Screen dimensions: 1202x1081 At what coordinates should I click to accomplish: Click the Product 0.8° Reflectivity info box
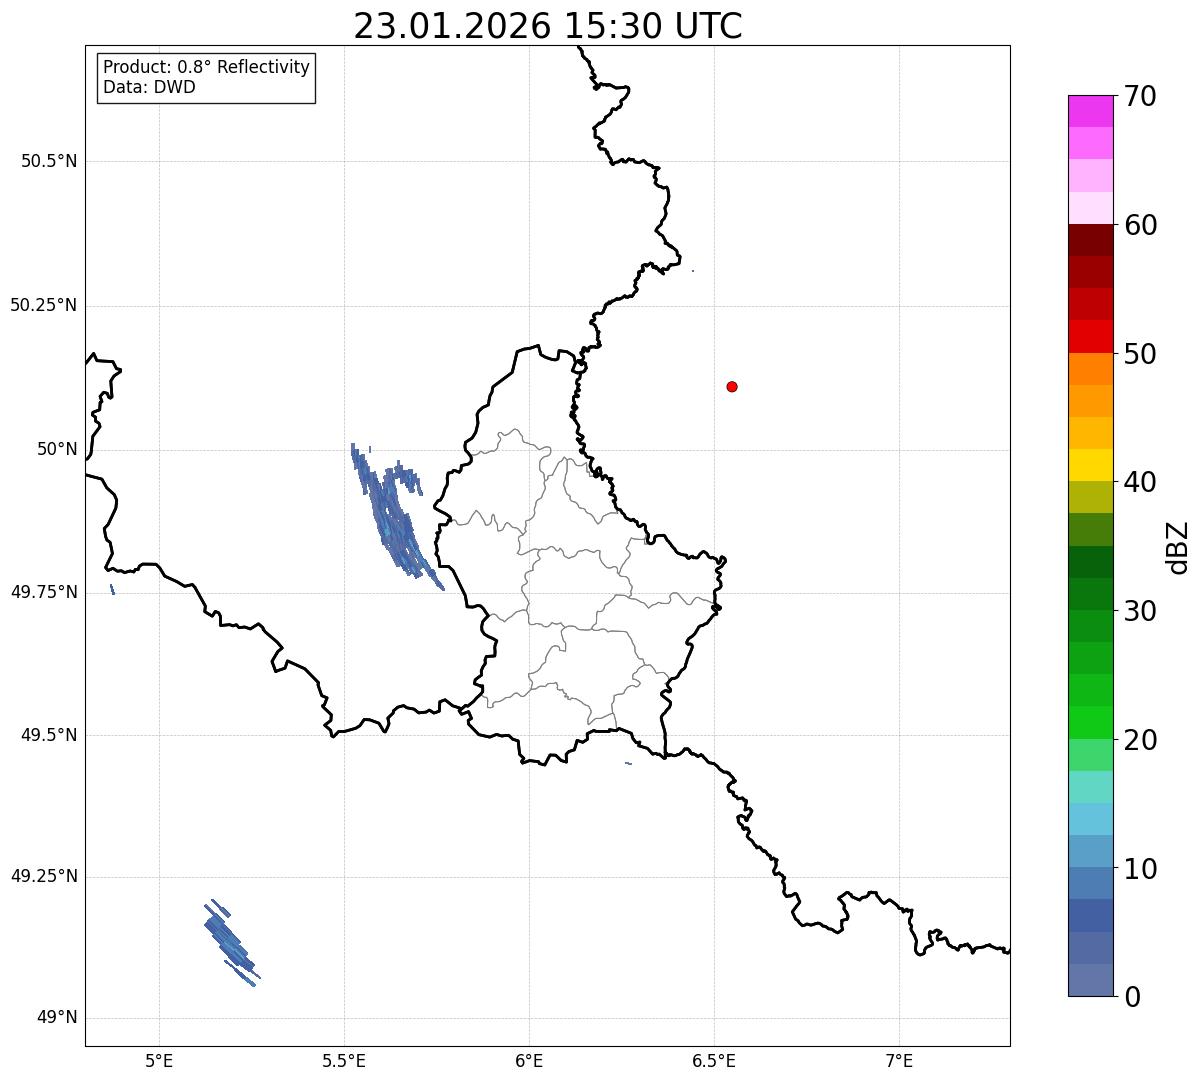[x=207, y=78]
